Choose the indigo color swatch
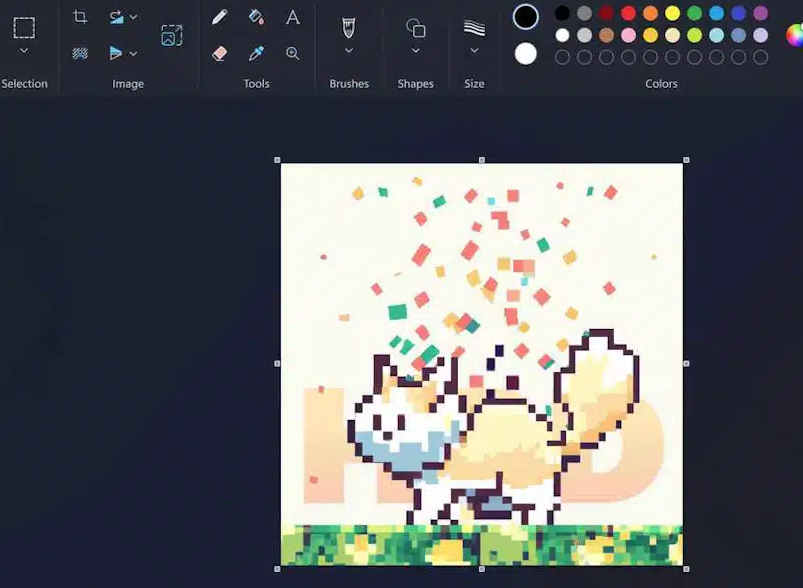Screen dimensions: 803x588 [x=738, y=13]
